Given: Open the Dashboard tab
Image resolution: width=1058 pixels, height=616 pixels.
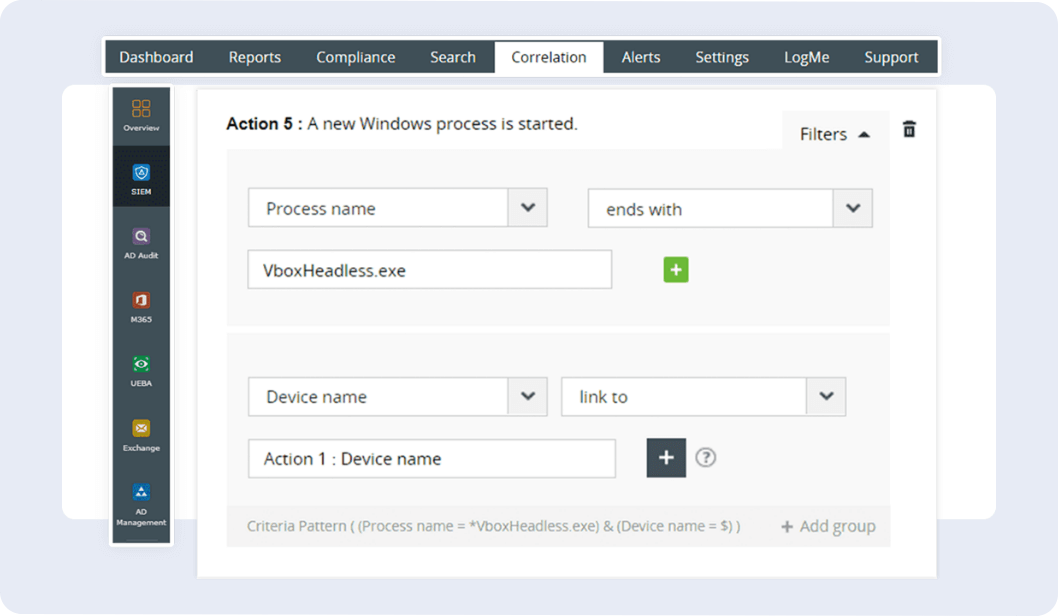Looking at the screenshot, I should [x=156, y=57].
